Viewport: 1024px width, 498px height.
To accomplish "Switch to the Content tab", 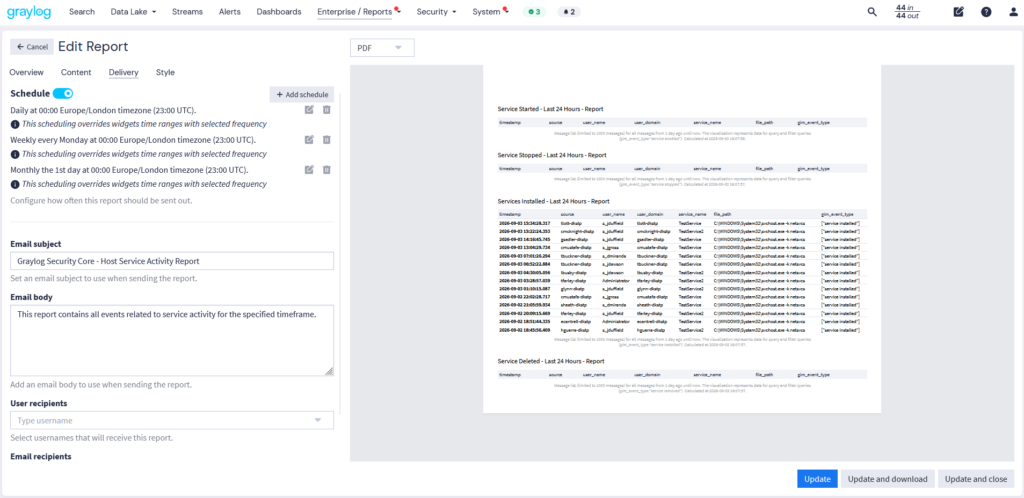I will click(x=76, y=72).
